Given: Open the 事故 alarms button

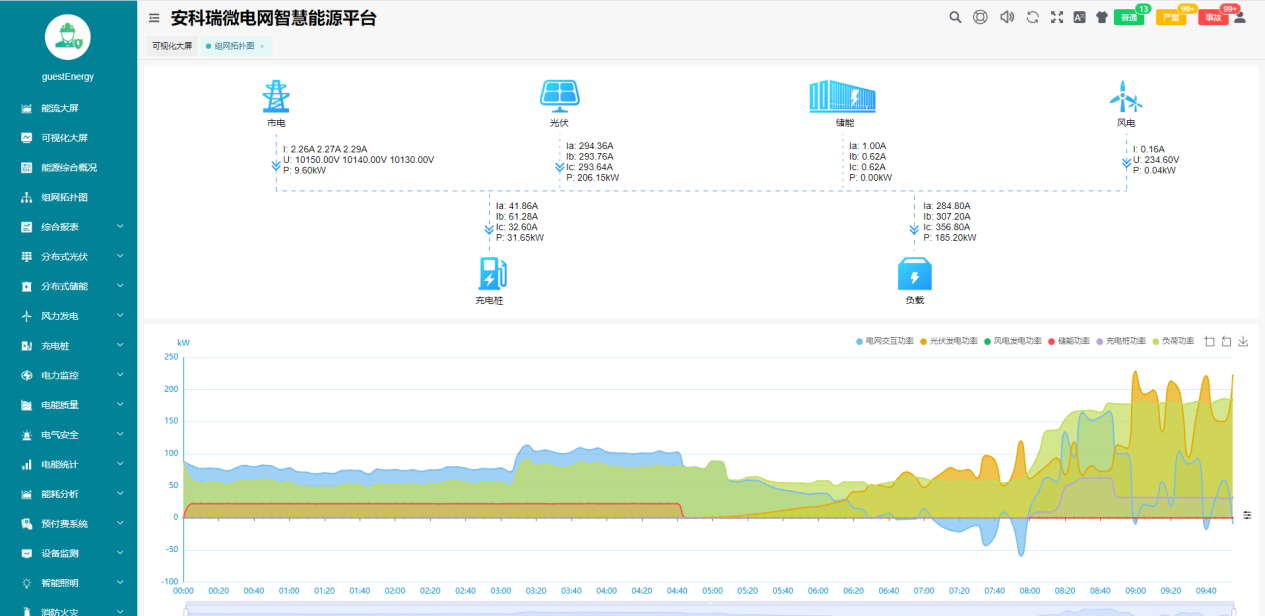Looking at the screenshot, I should [x=1212, y=18].
